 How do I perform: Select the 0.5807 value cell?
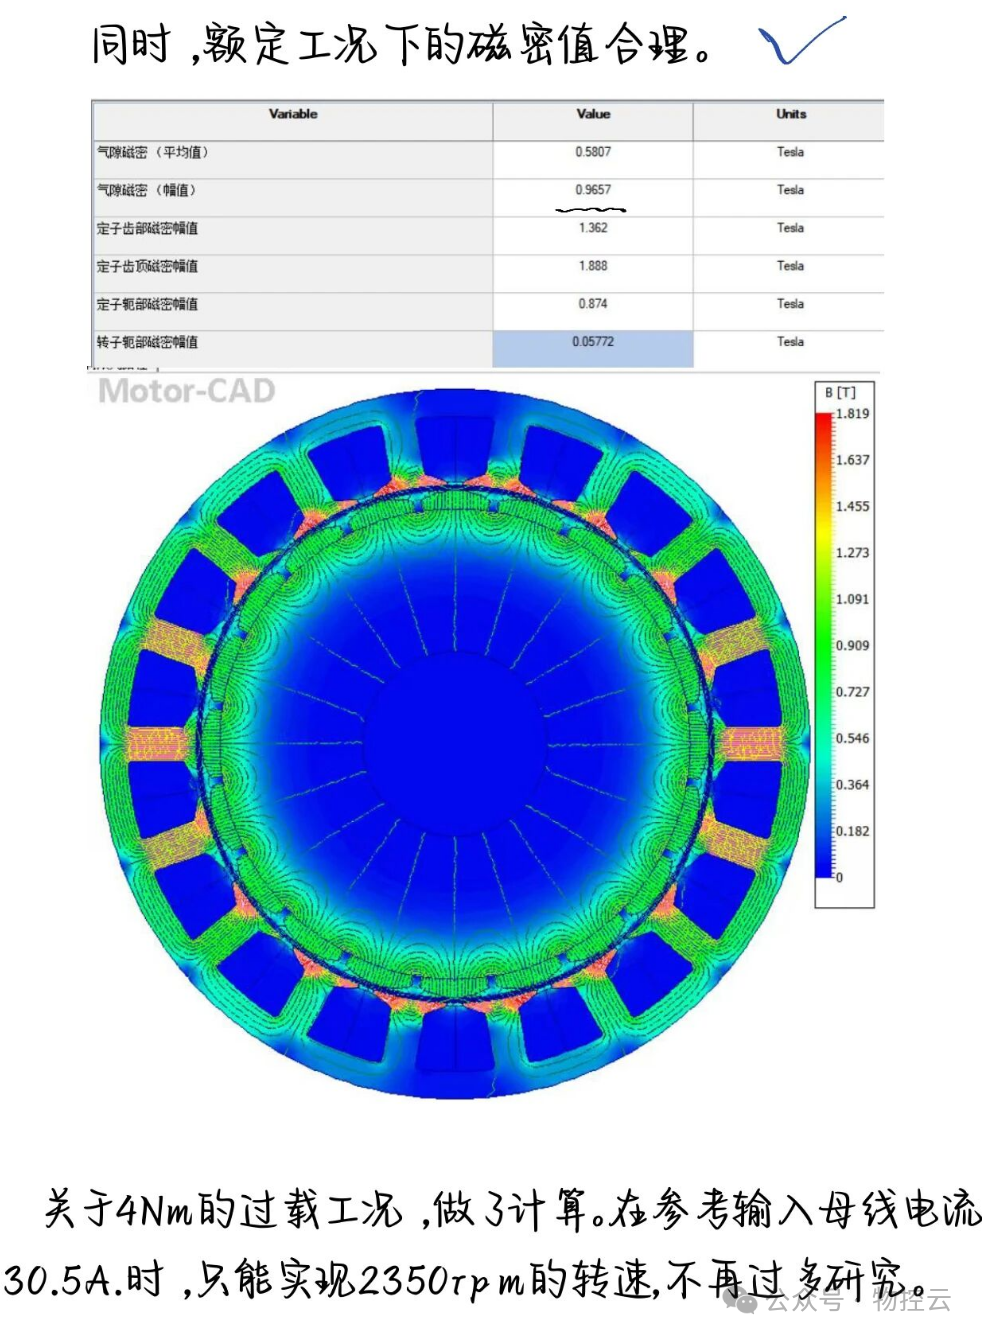(593, 153)
